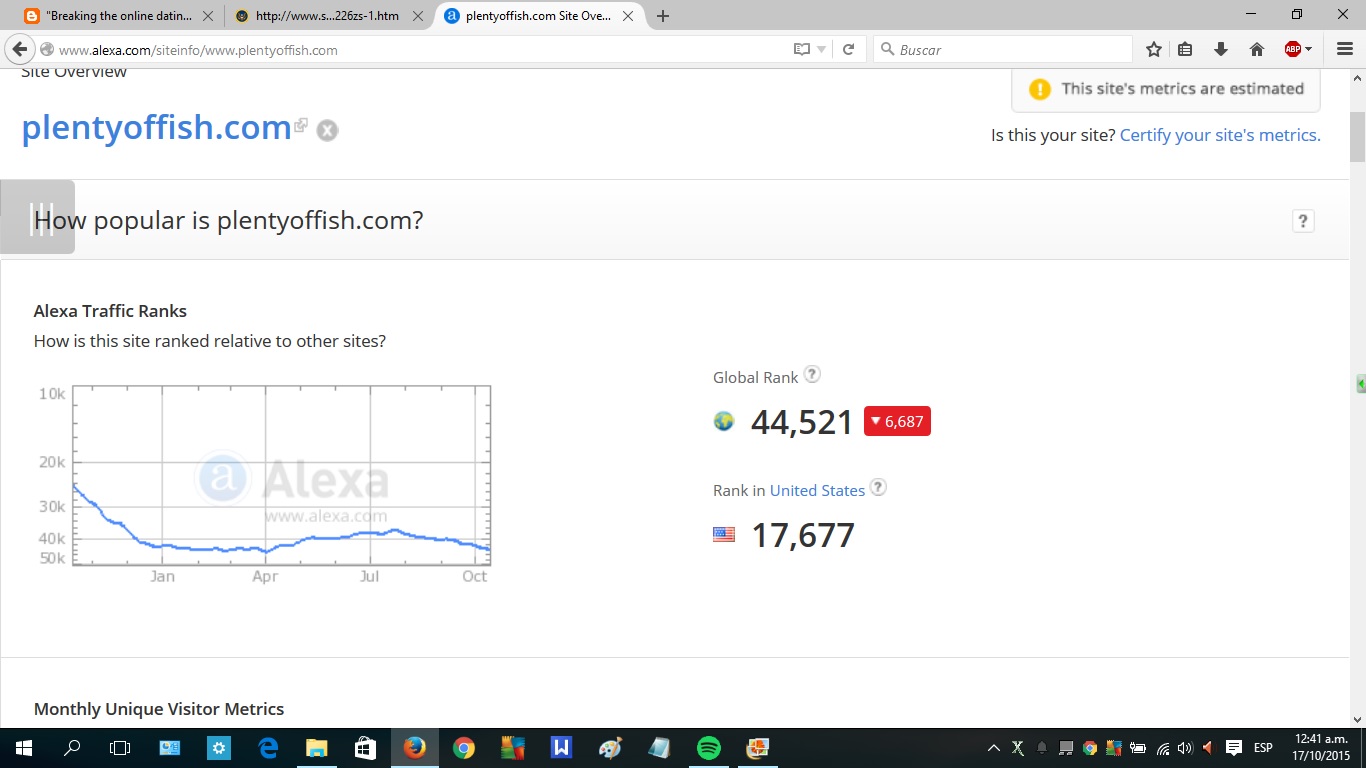The width and height of the screenshot is (1366, 768).
Task: Open a new tab with plus button
Action: click(x=662, y=16)
